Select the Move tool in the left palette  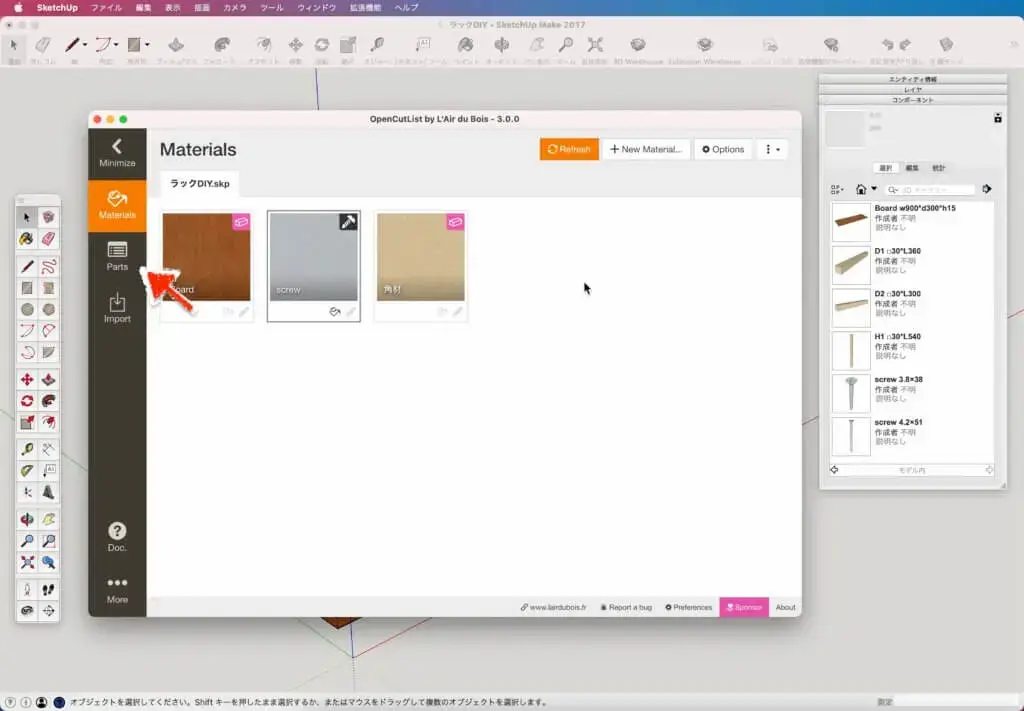pos(27,379)
